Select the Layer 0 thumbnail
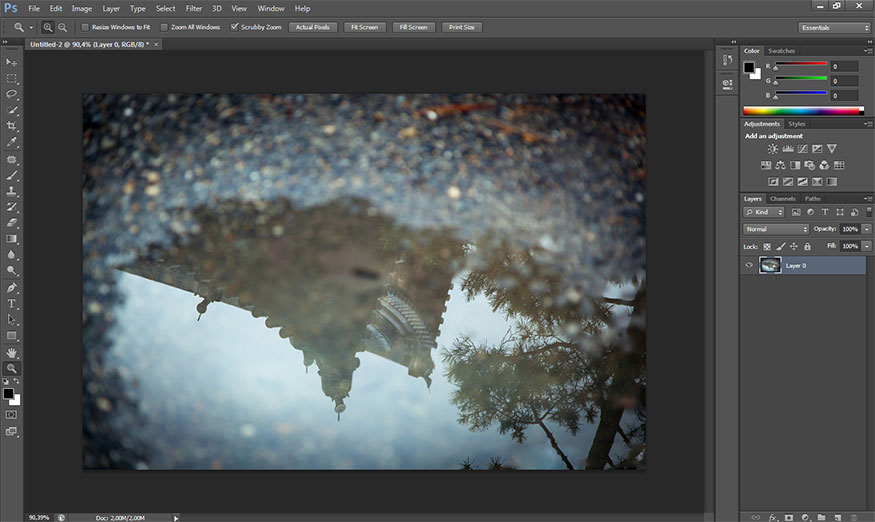Image resolution: width=875 pixels, height=522 pixels. pos(770,265)
